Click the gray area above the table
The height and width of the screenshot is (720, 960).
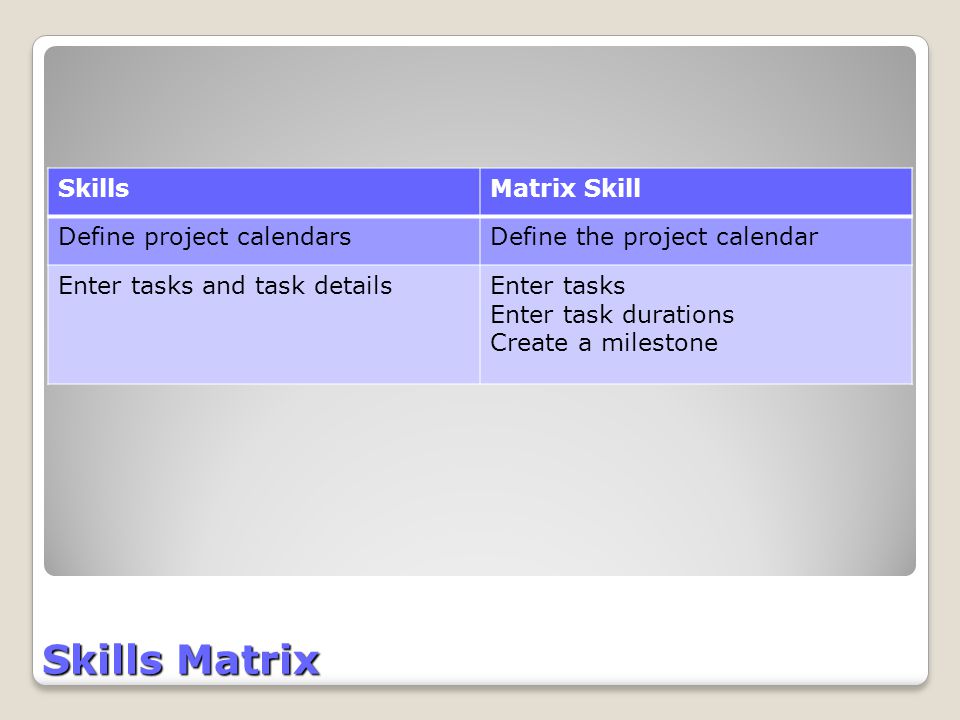pos(480,107)
